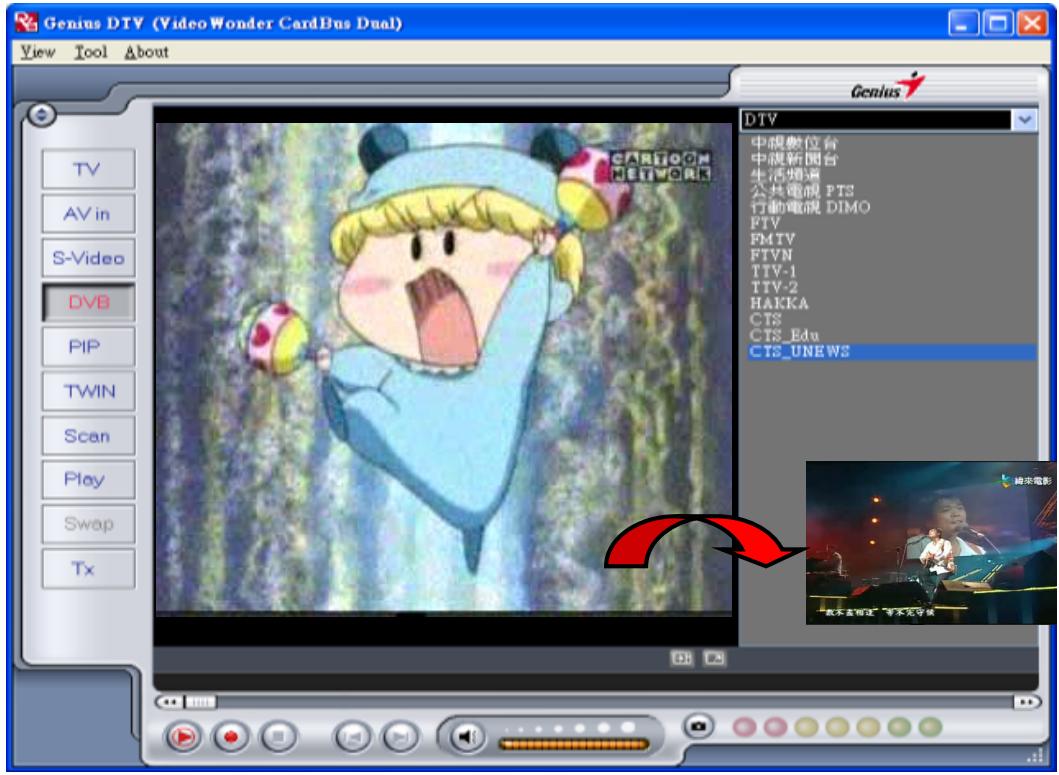
Task: Select channel 中視新聞台
Action: tap(794, 159)
